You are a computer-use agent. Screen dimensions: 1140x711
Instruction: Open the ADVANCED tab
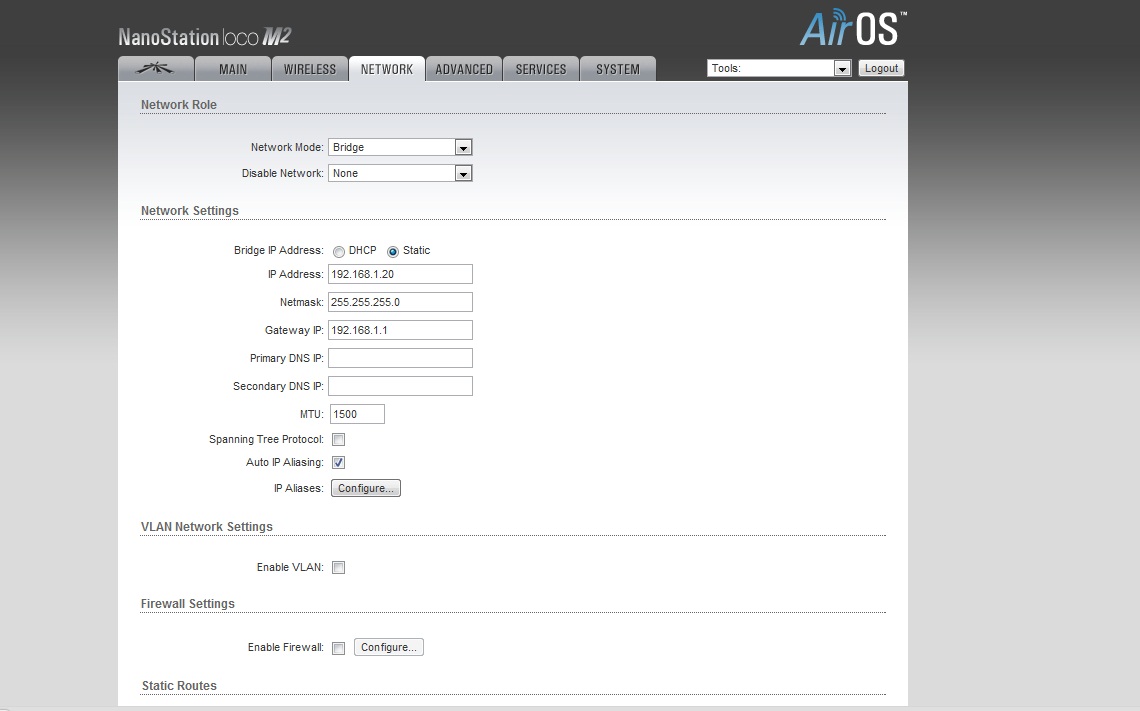464,69
